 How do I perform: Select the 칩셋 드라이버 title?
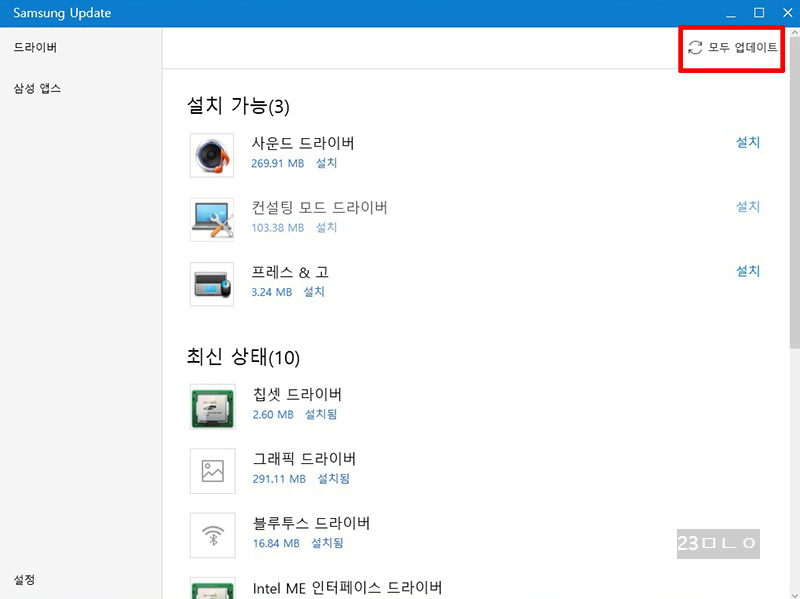(297, 394)
